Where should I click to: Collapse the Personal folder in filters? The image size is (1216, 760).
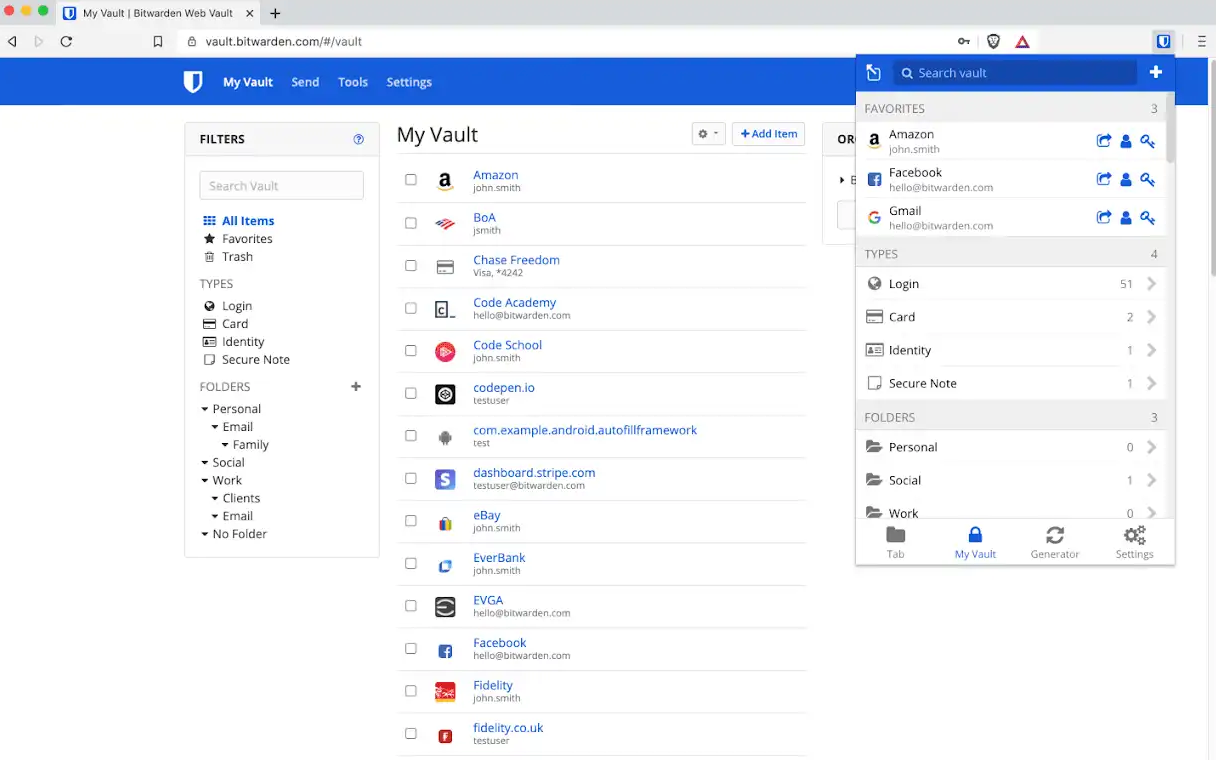tap(205, 409)
